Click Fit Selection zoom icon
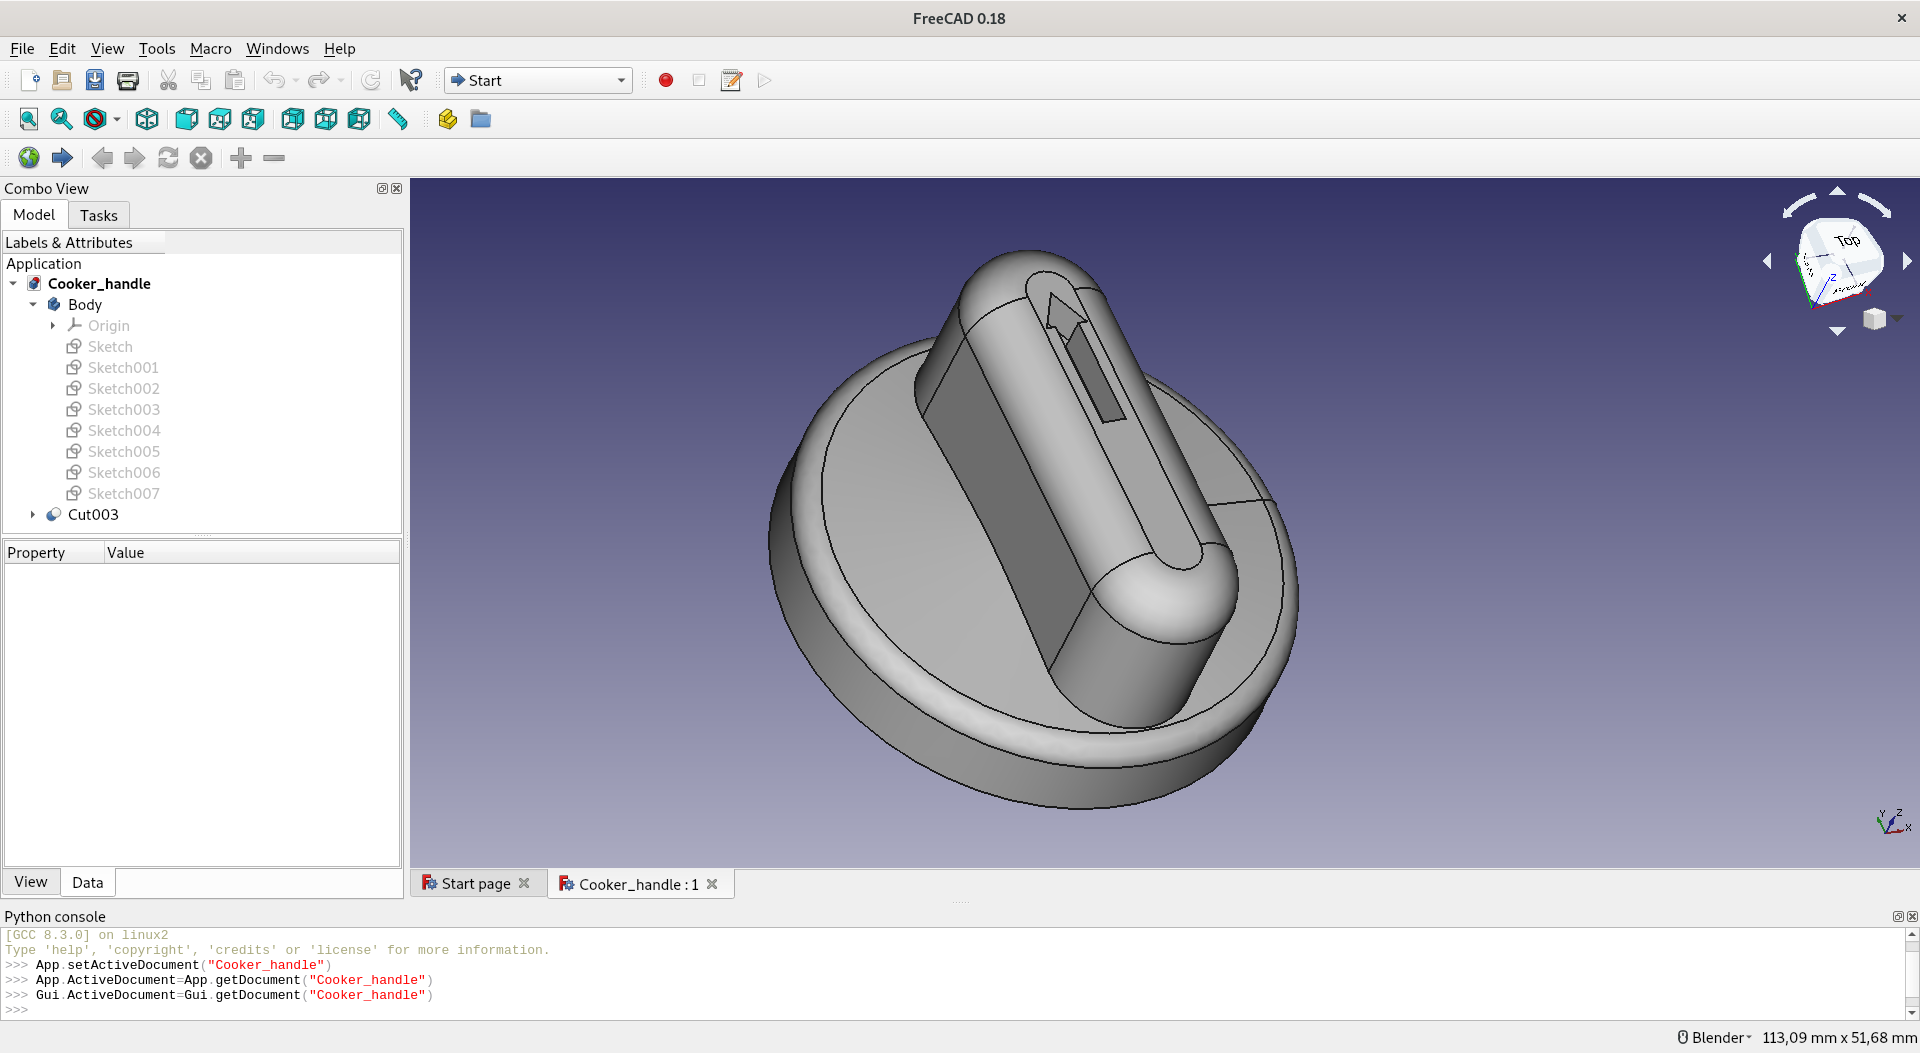This screenshot has height=1053, width=1920. coord(62,120)
